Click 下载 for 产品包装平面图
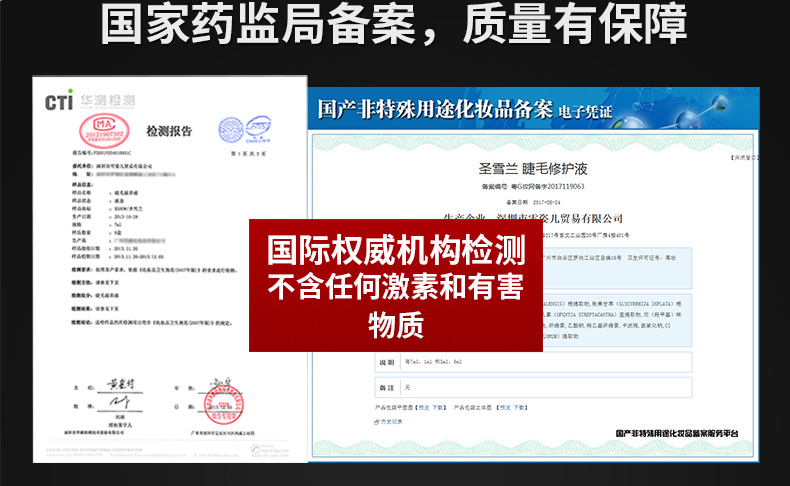 [x=437, y=407]
